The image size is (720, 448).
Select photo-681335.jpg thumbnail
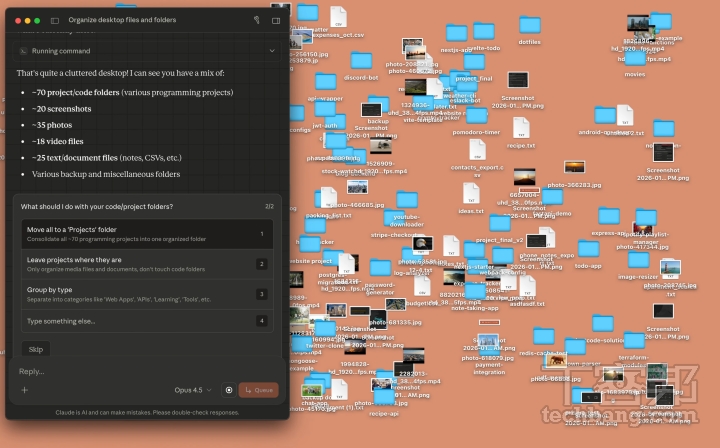[395, 305]
